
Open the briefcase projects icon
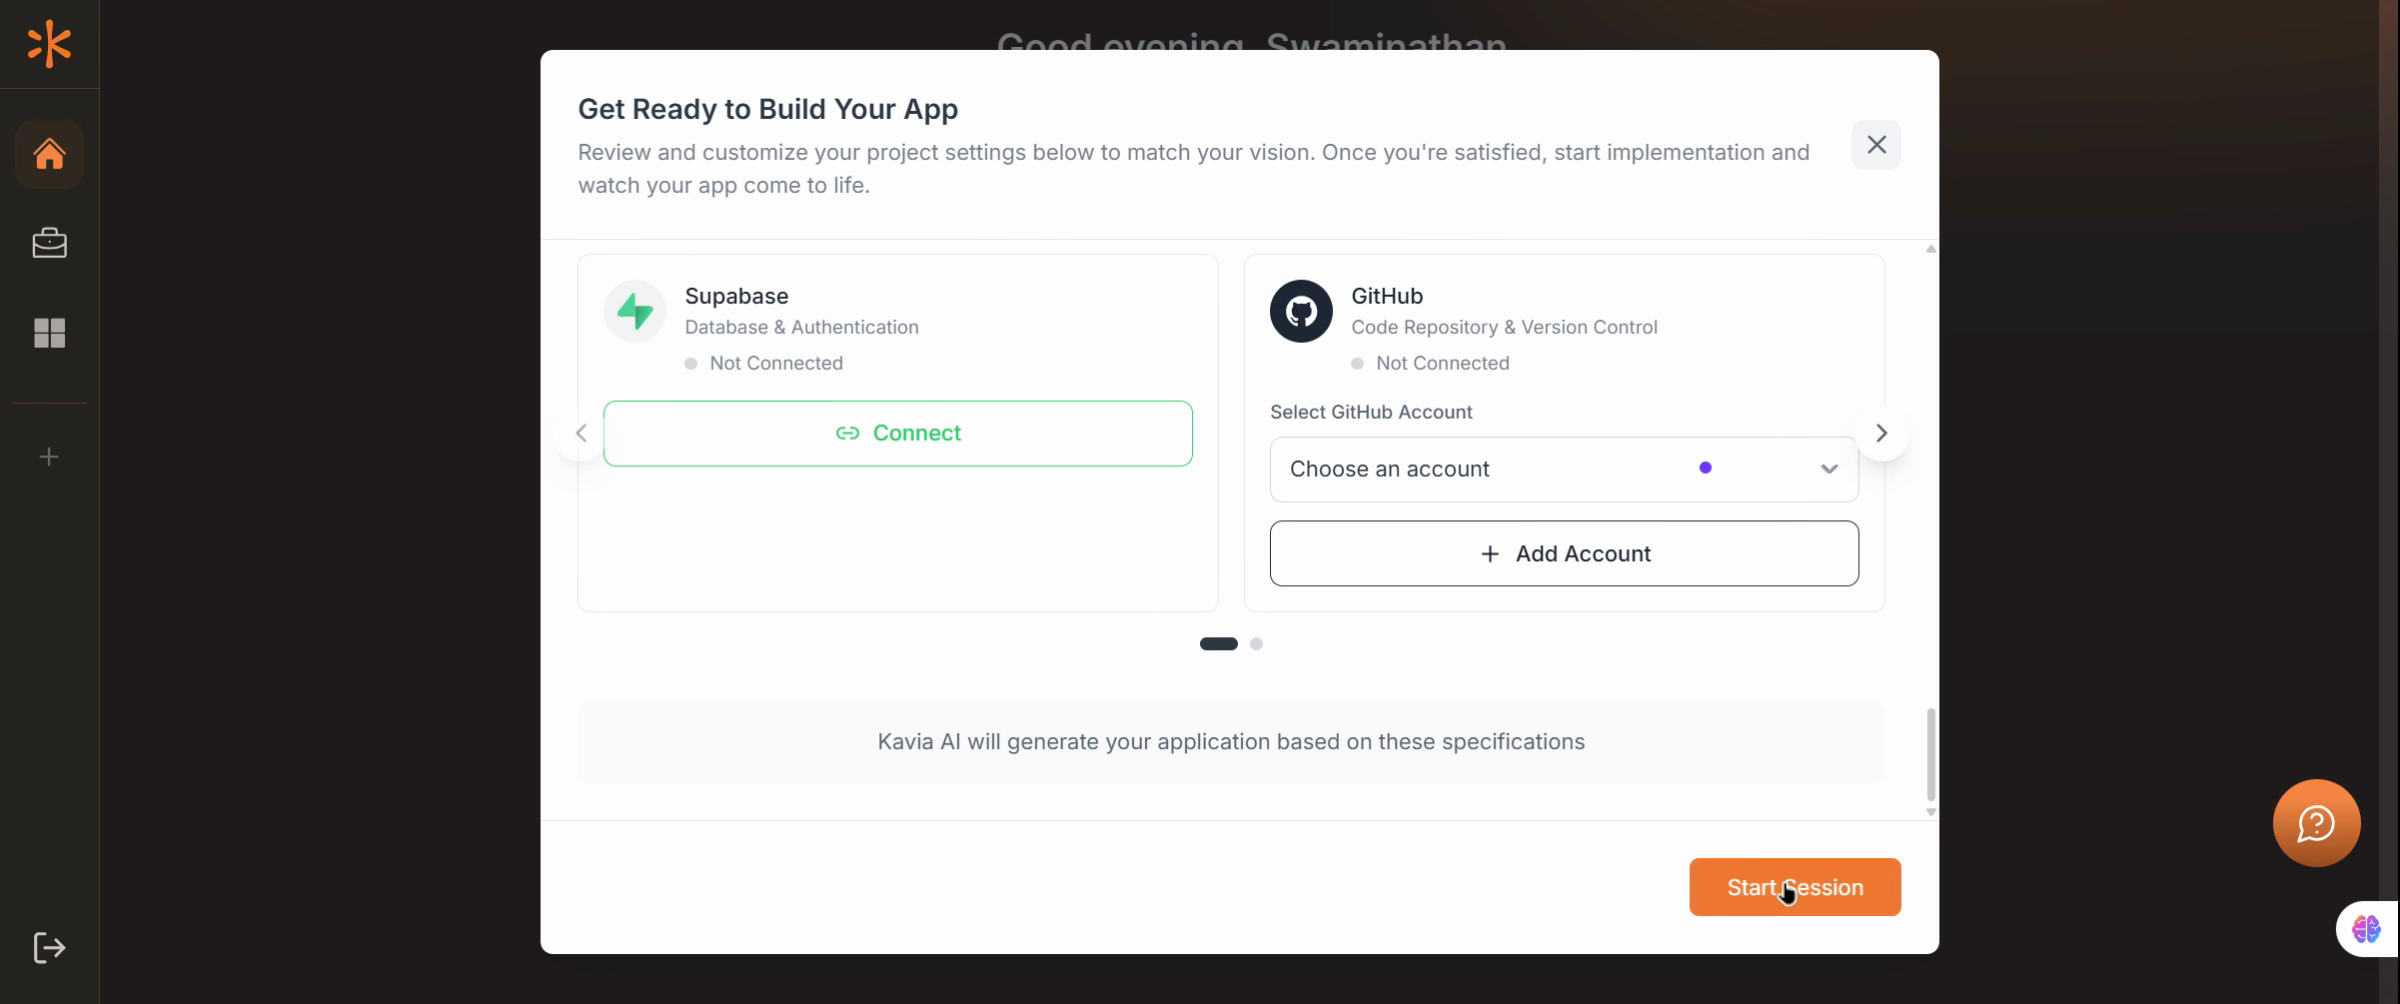[49, 243]
